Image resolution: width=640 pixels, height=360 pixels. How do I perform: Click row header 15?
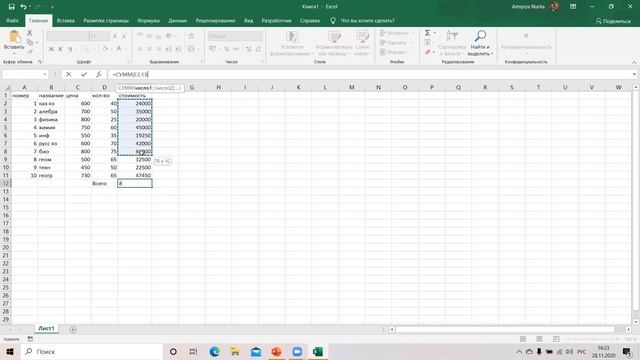tap(6, 207)
